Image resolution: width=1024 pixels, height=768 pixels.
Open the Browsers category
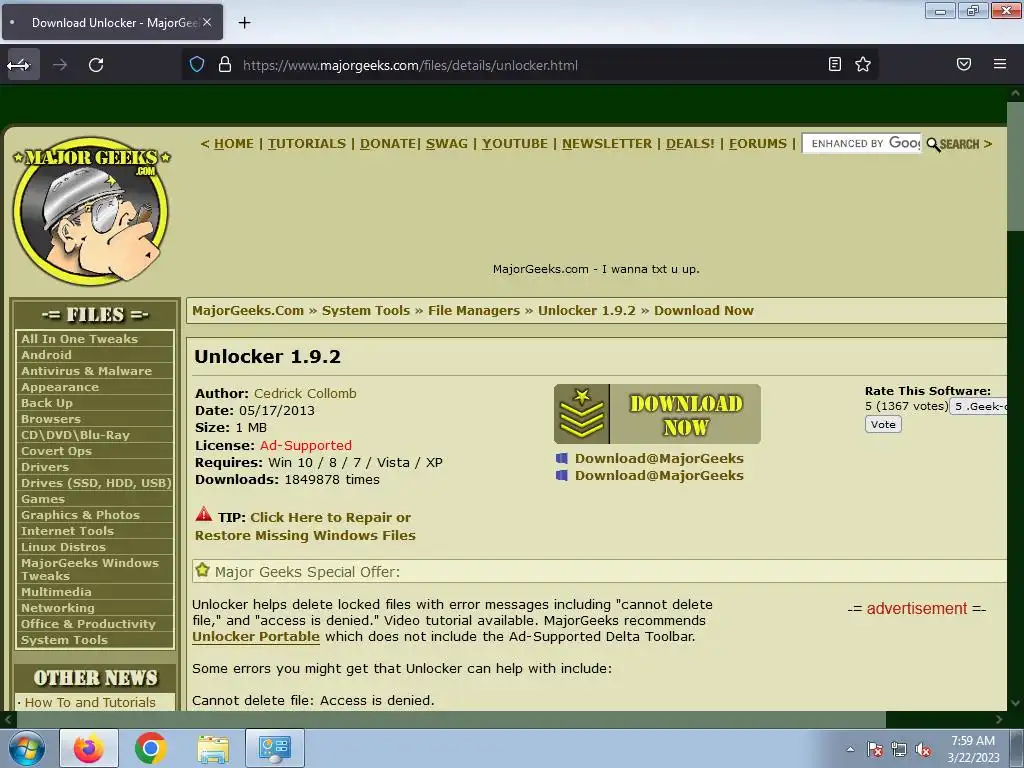click(51, 419)
